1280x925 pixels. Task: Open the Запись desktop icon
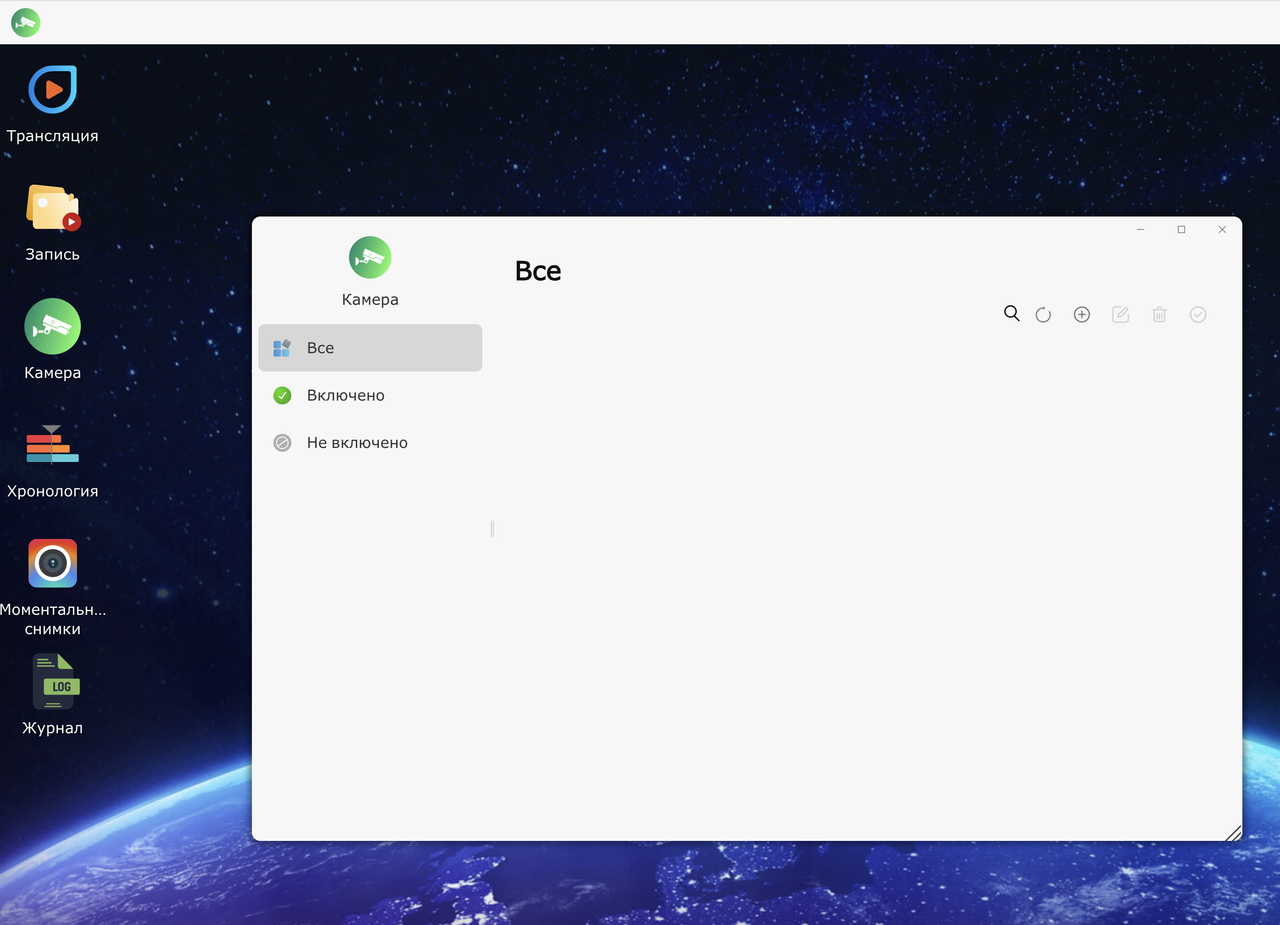coord(52,208)
